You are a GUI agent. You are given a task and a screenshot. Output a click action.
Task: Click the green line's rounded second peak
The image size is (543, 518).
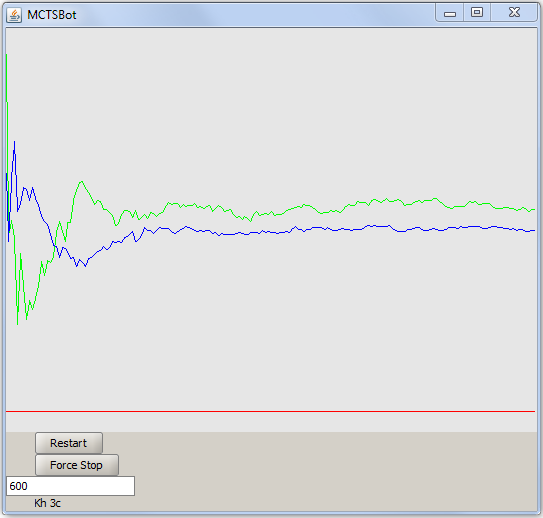tap(81, 182)
